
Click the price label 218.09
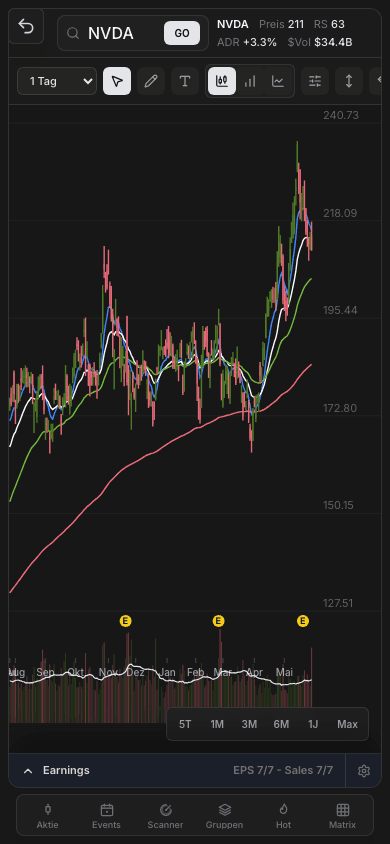(x=340, y=213)
